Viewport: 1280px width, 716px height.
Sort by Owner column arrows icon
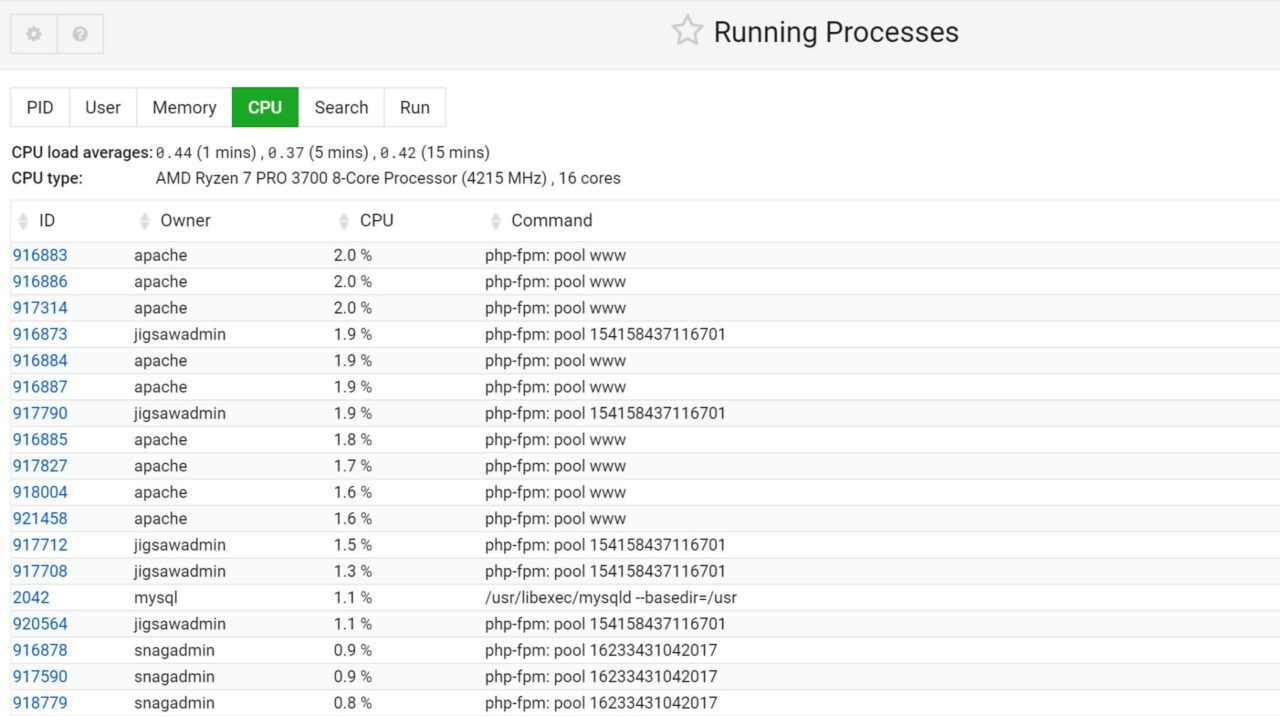[145, 221]
